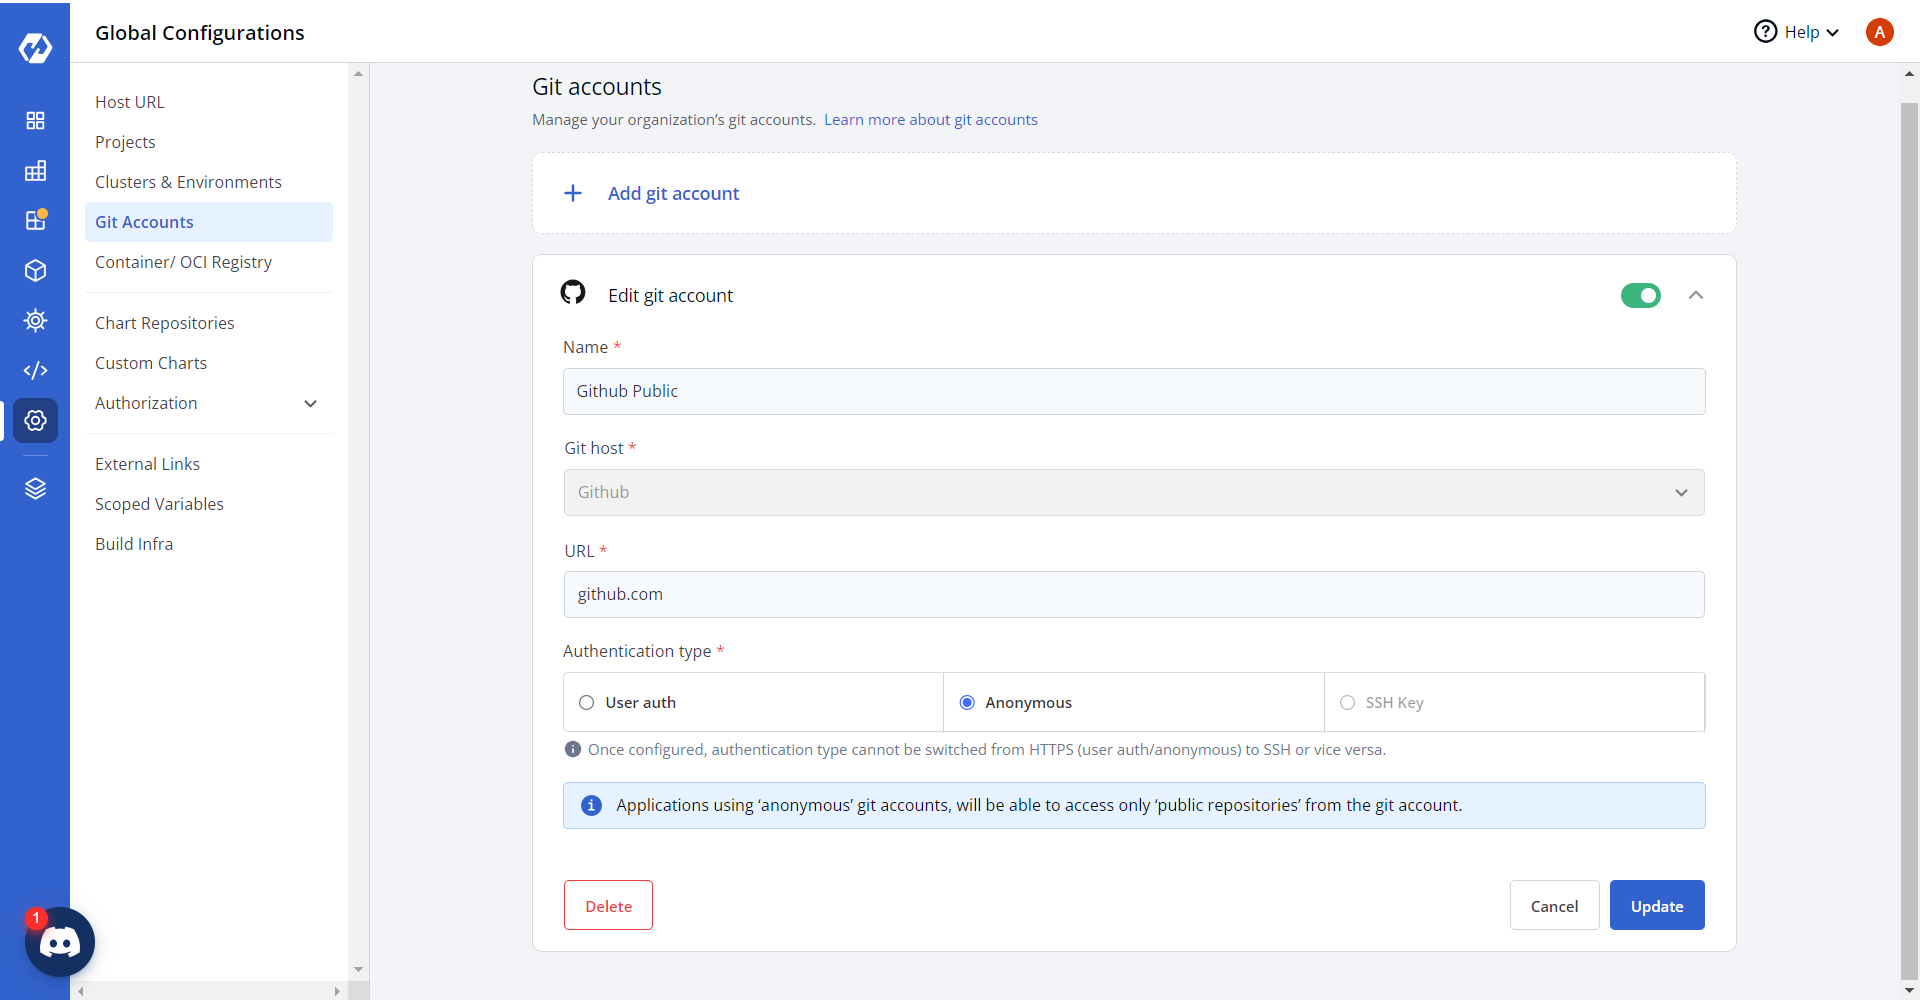The image size is (1920, 1000).
Task: Click the user avatar in the header
Action: point(1879,32)
